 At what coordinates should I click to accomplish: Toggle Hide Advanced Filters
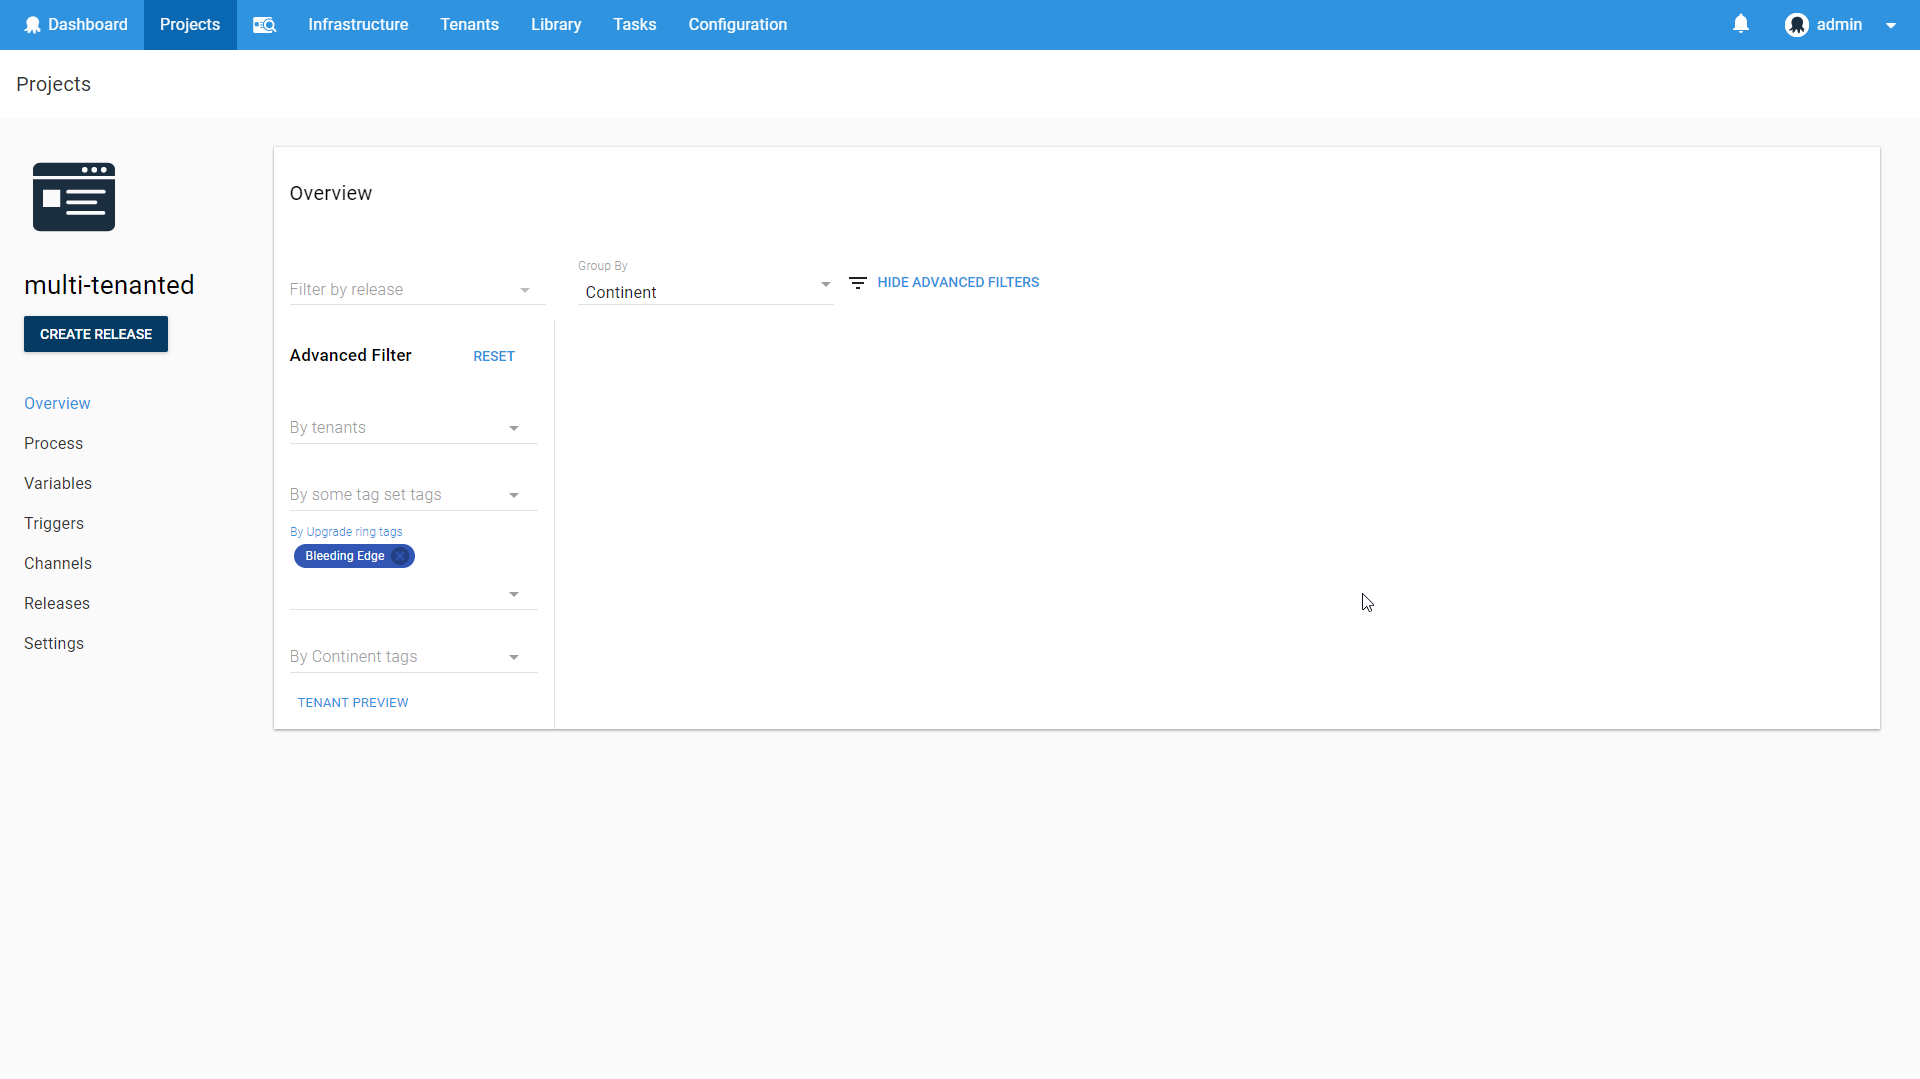[958, 282]
